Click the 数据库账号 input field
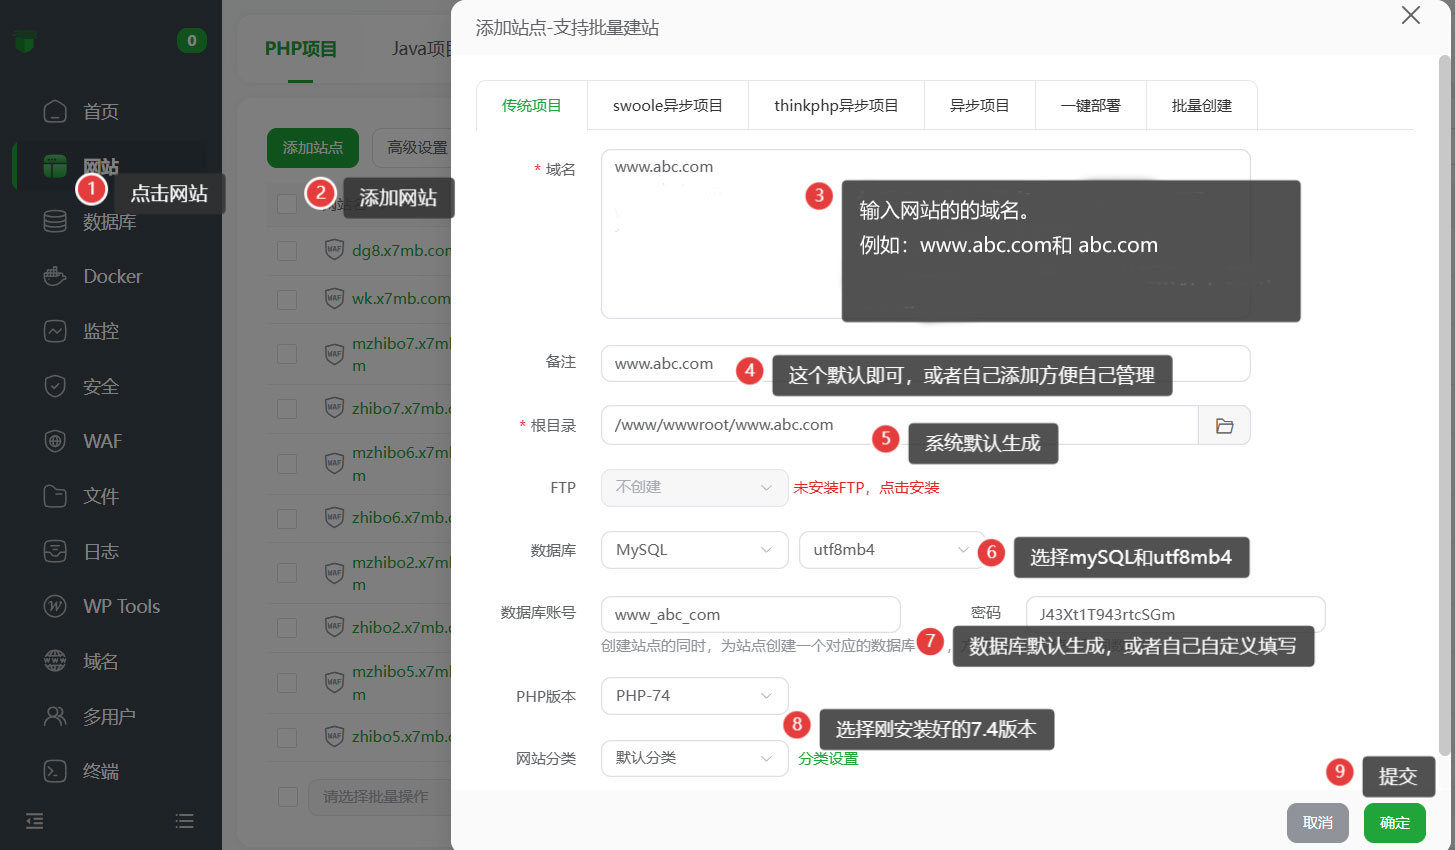 [x=750, y=614]
